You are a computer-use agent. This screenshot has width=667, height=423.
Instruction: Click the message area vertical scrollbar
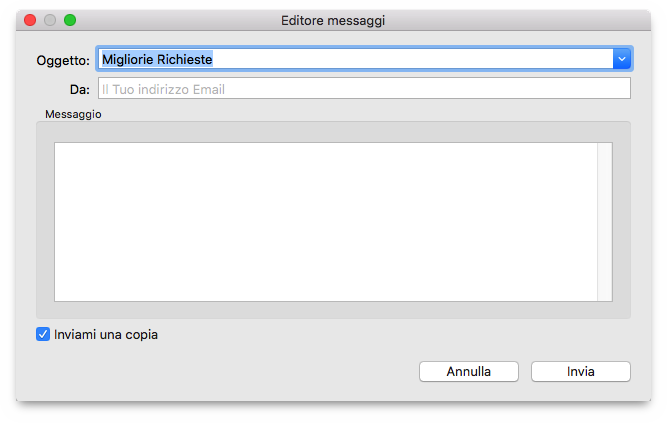point(604,221)
